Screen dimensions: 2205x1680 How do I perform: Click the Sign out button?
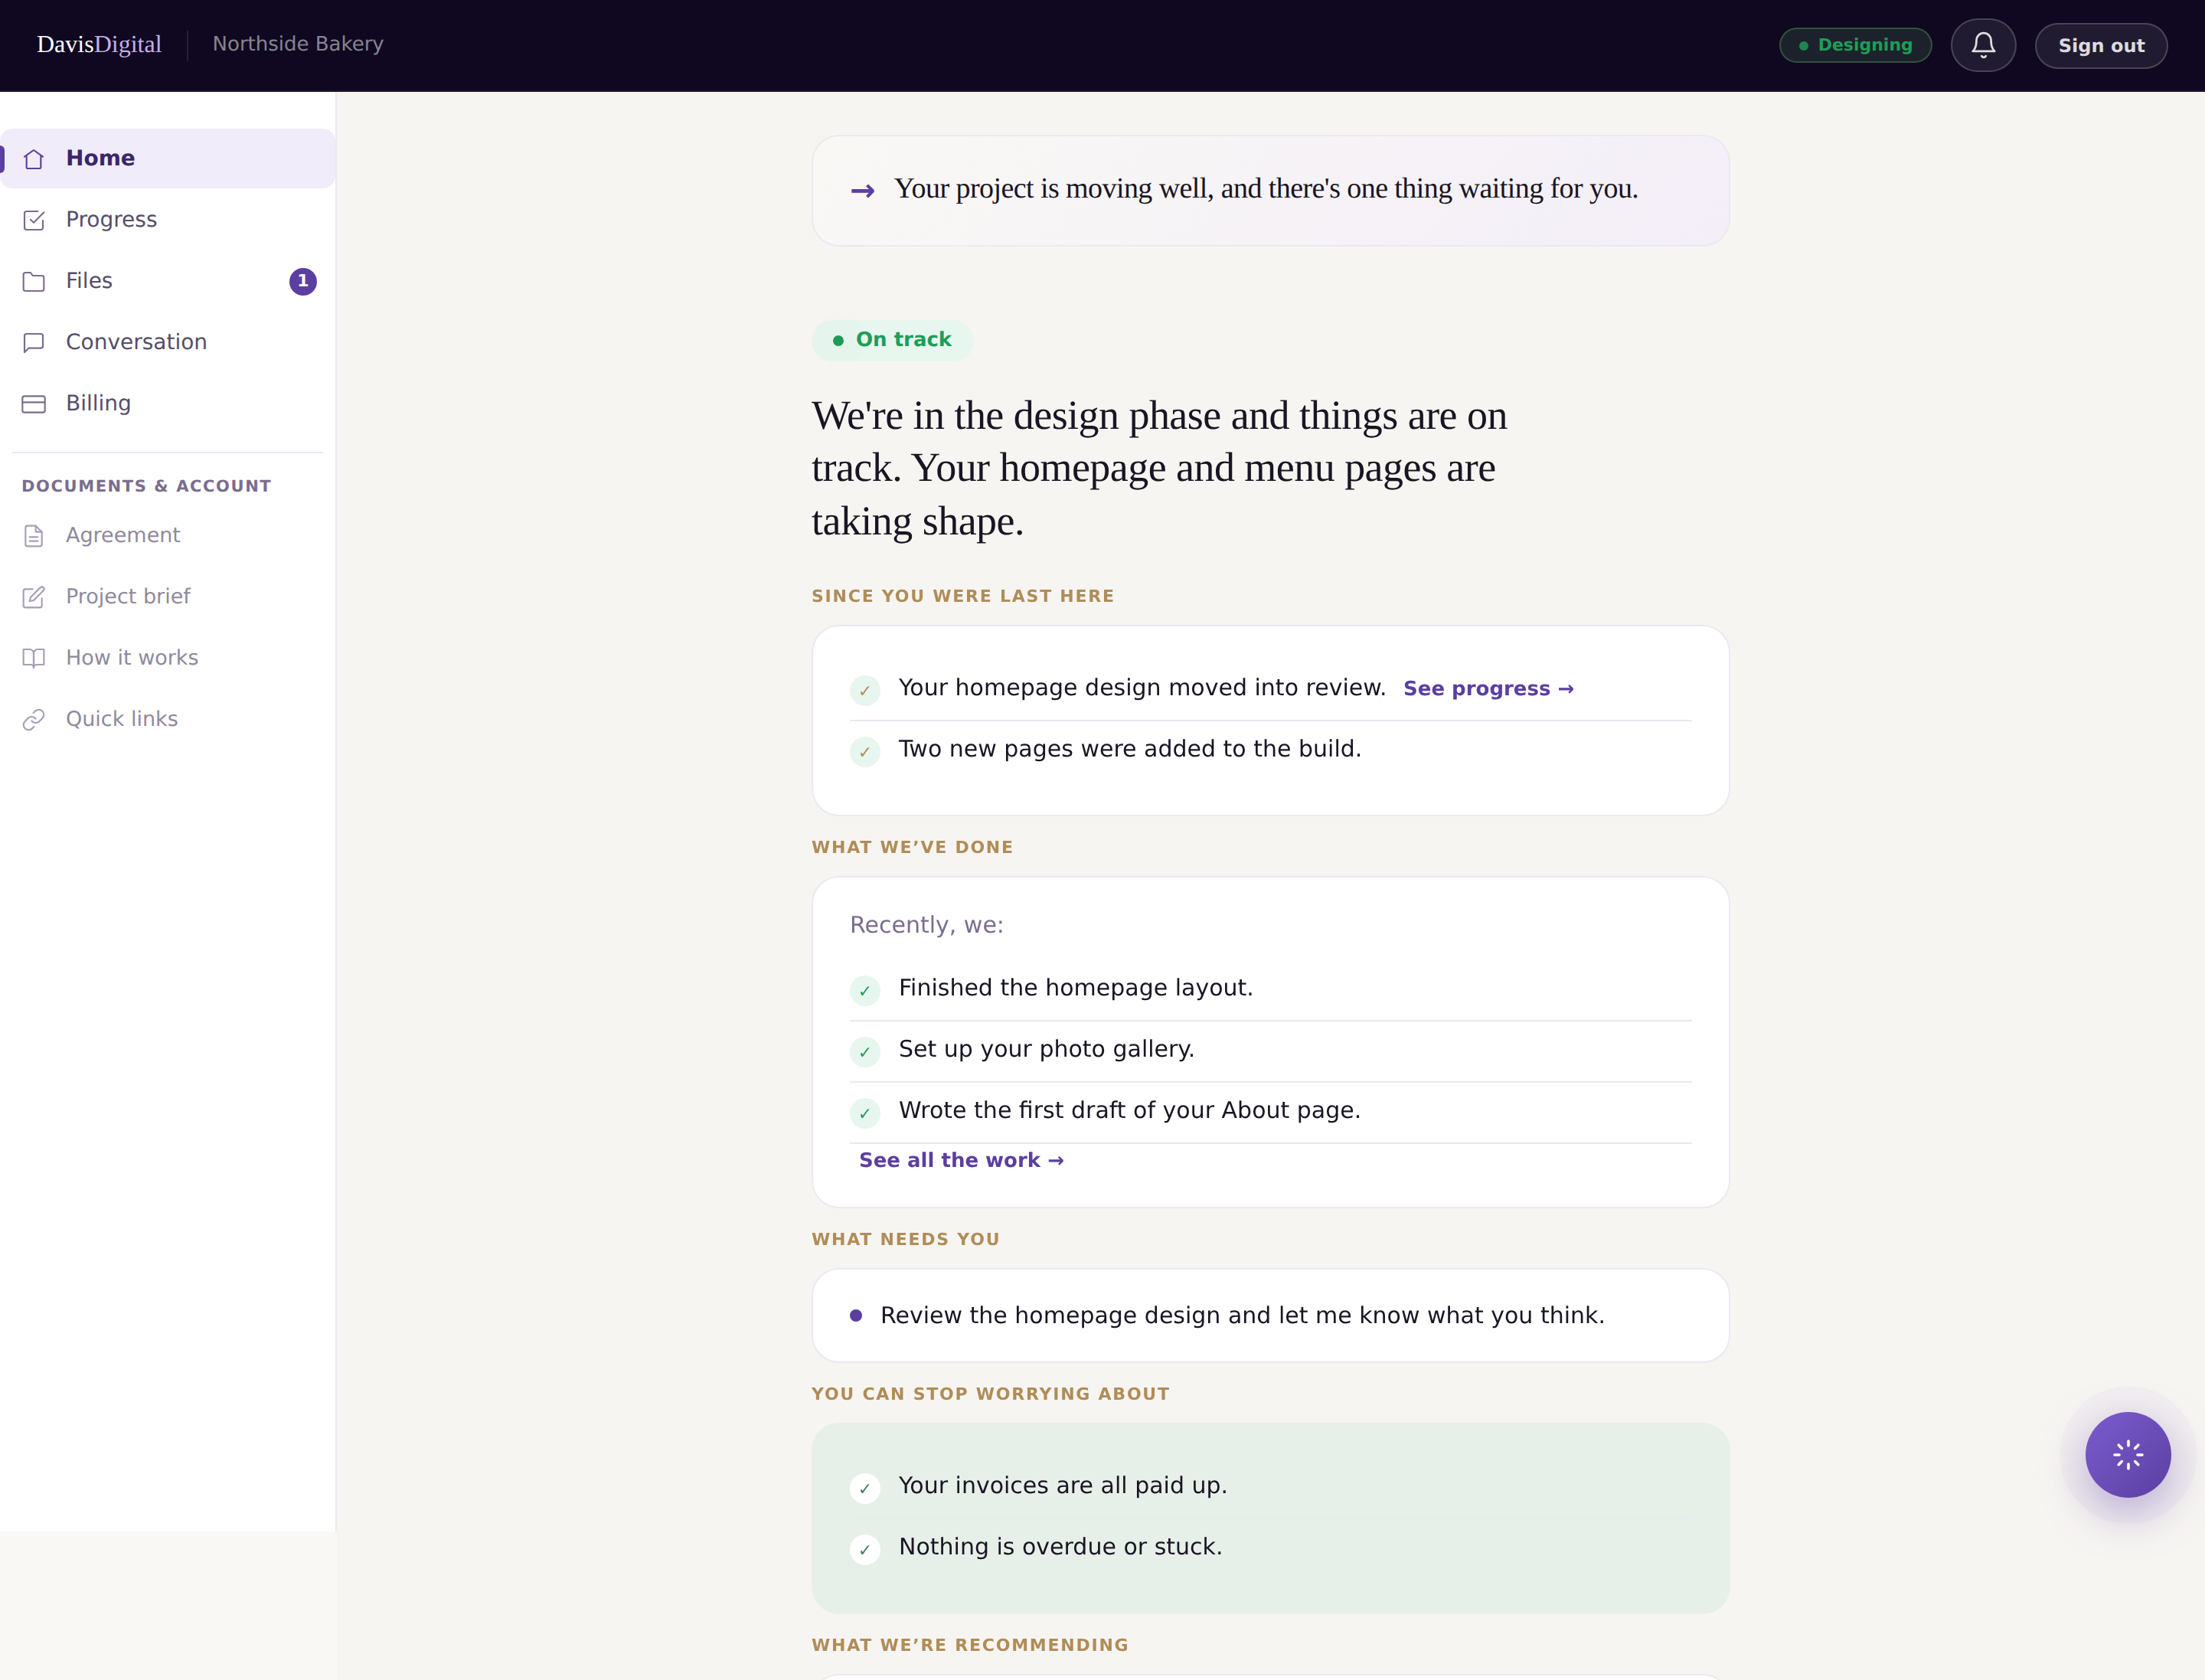pyautogui.click(x=2101, y=45)
